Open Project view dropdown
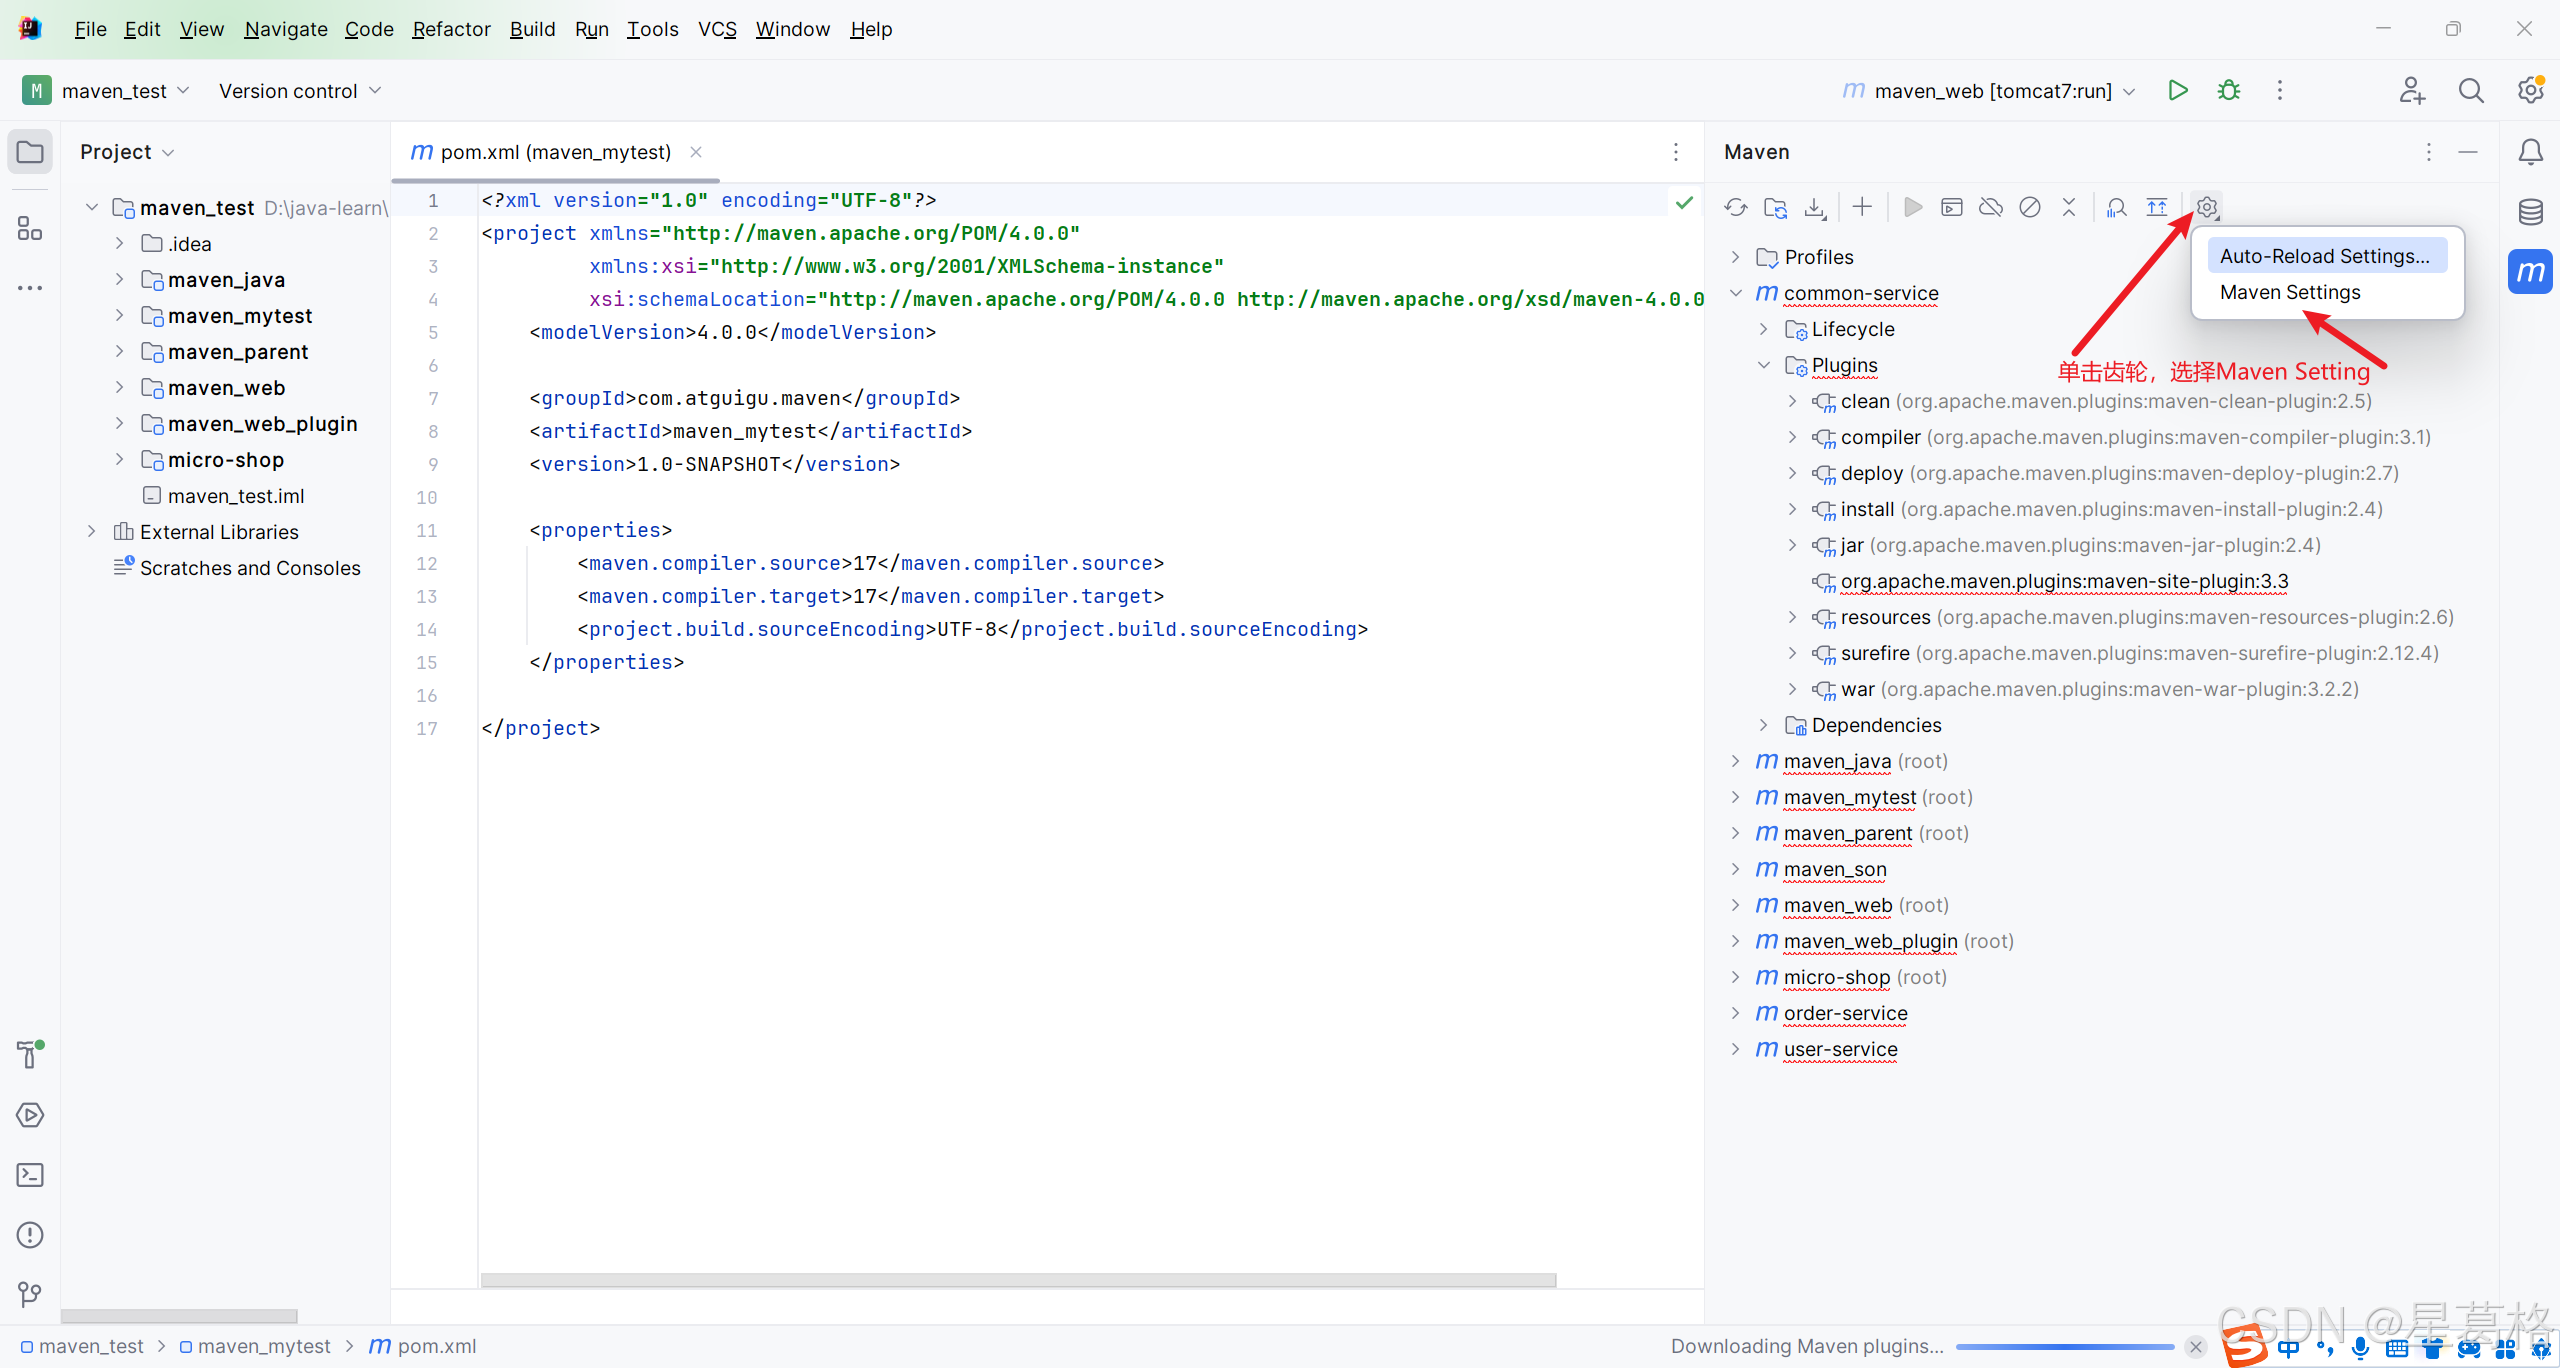 (127, 152)
